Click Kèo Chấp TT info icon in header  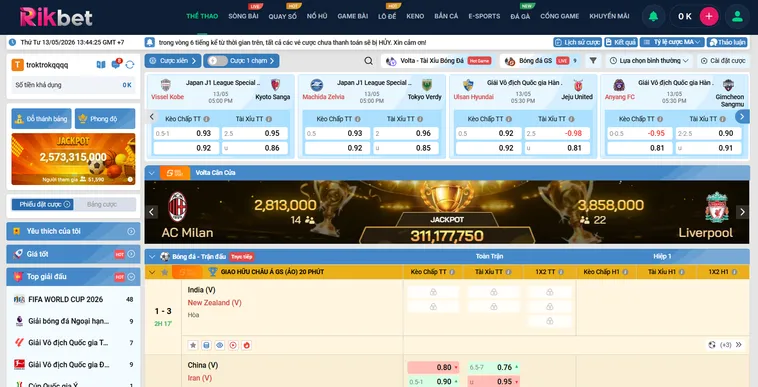click(x=452, y=272)
